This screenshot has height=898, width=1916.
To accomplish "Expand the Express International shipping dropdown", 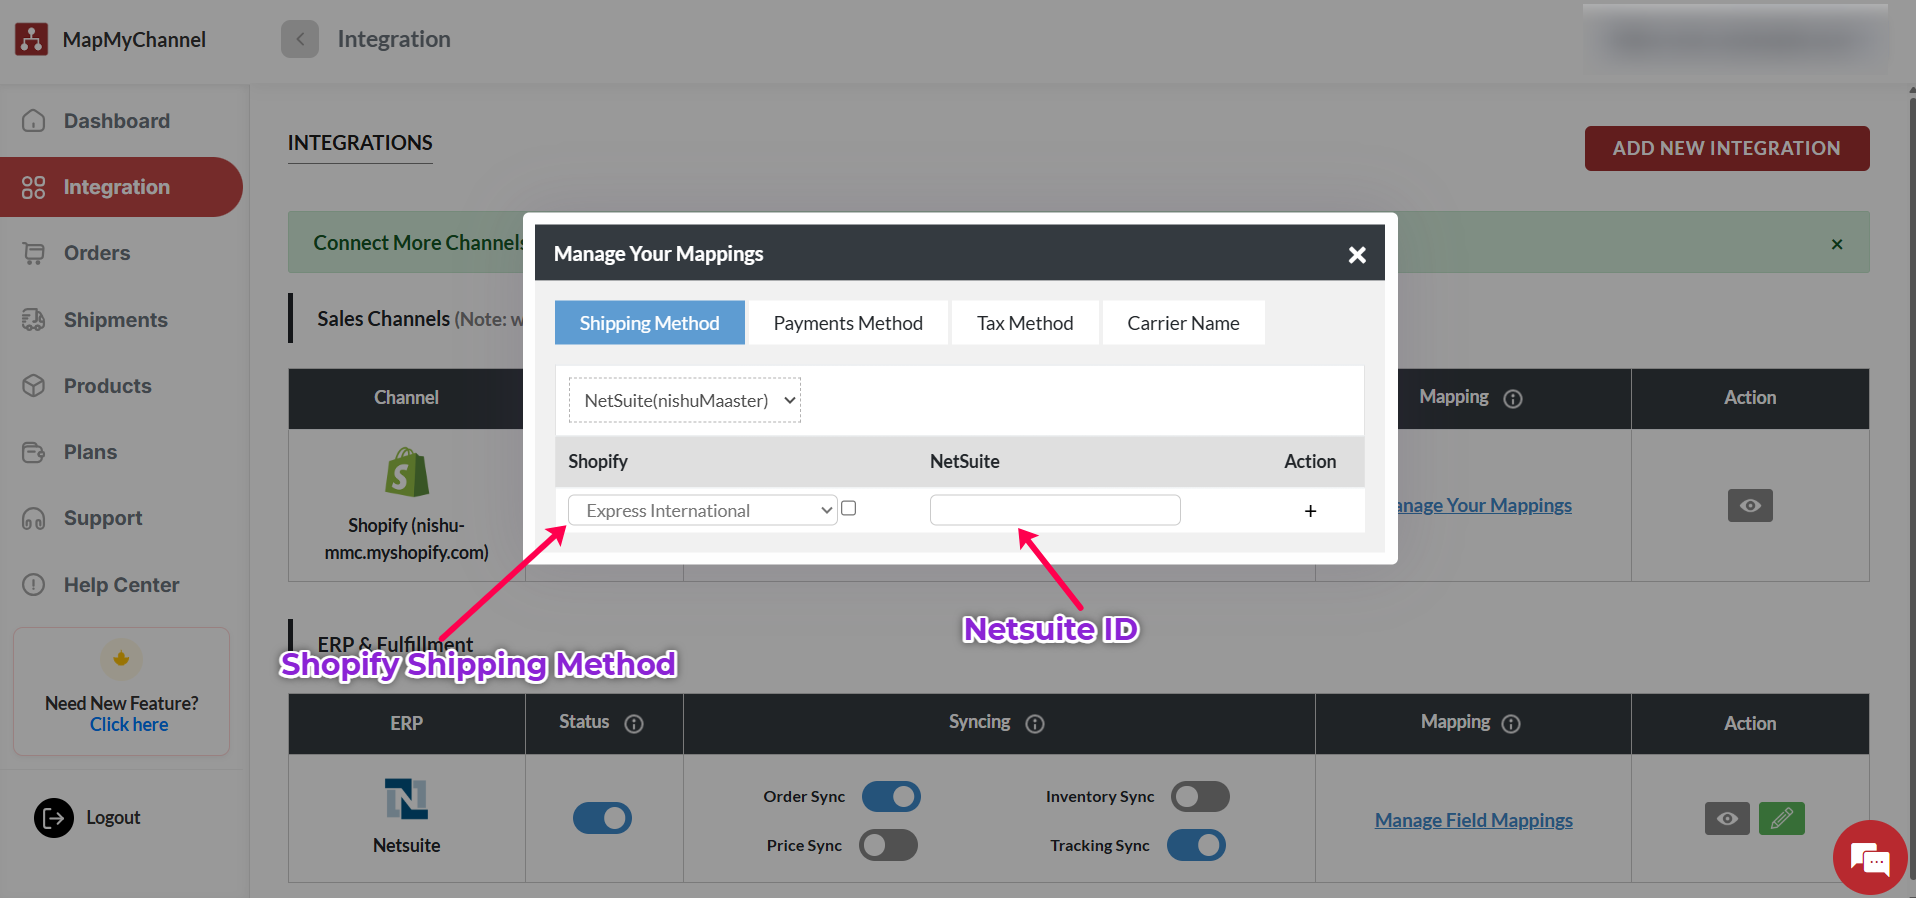I will [702, 511].
